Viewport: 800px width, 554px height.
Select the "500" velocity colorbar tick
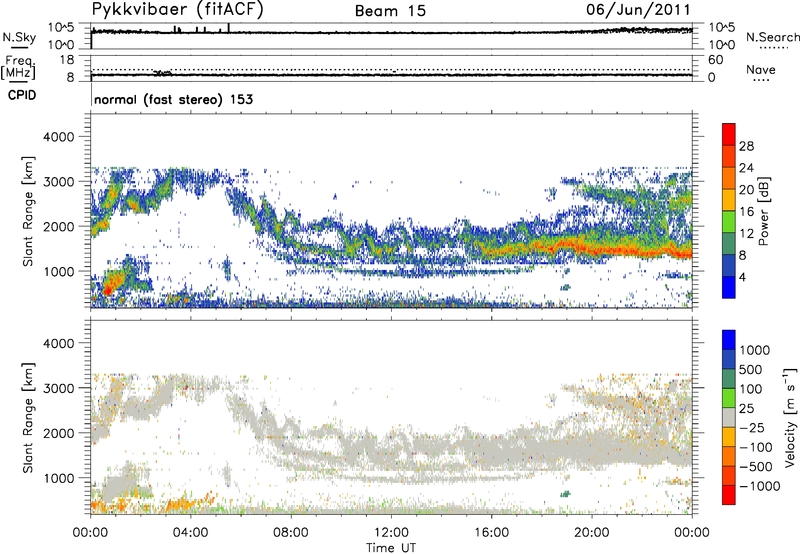[751, 369]
